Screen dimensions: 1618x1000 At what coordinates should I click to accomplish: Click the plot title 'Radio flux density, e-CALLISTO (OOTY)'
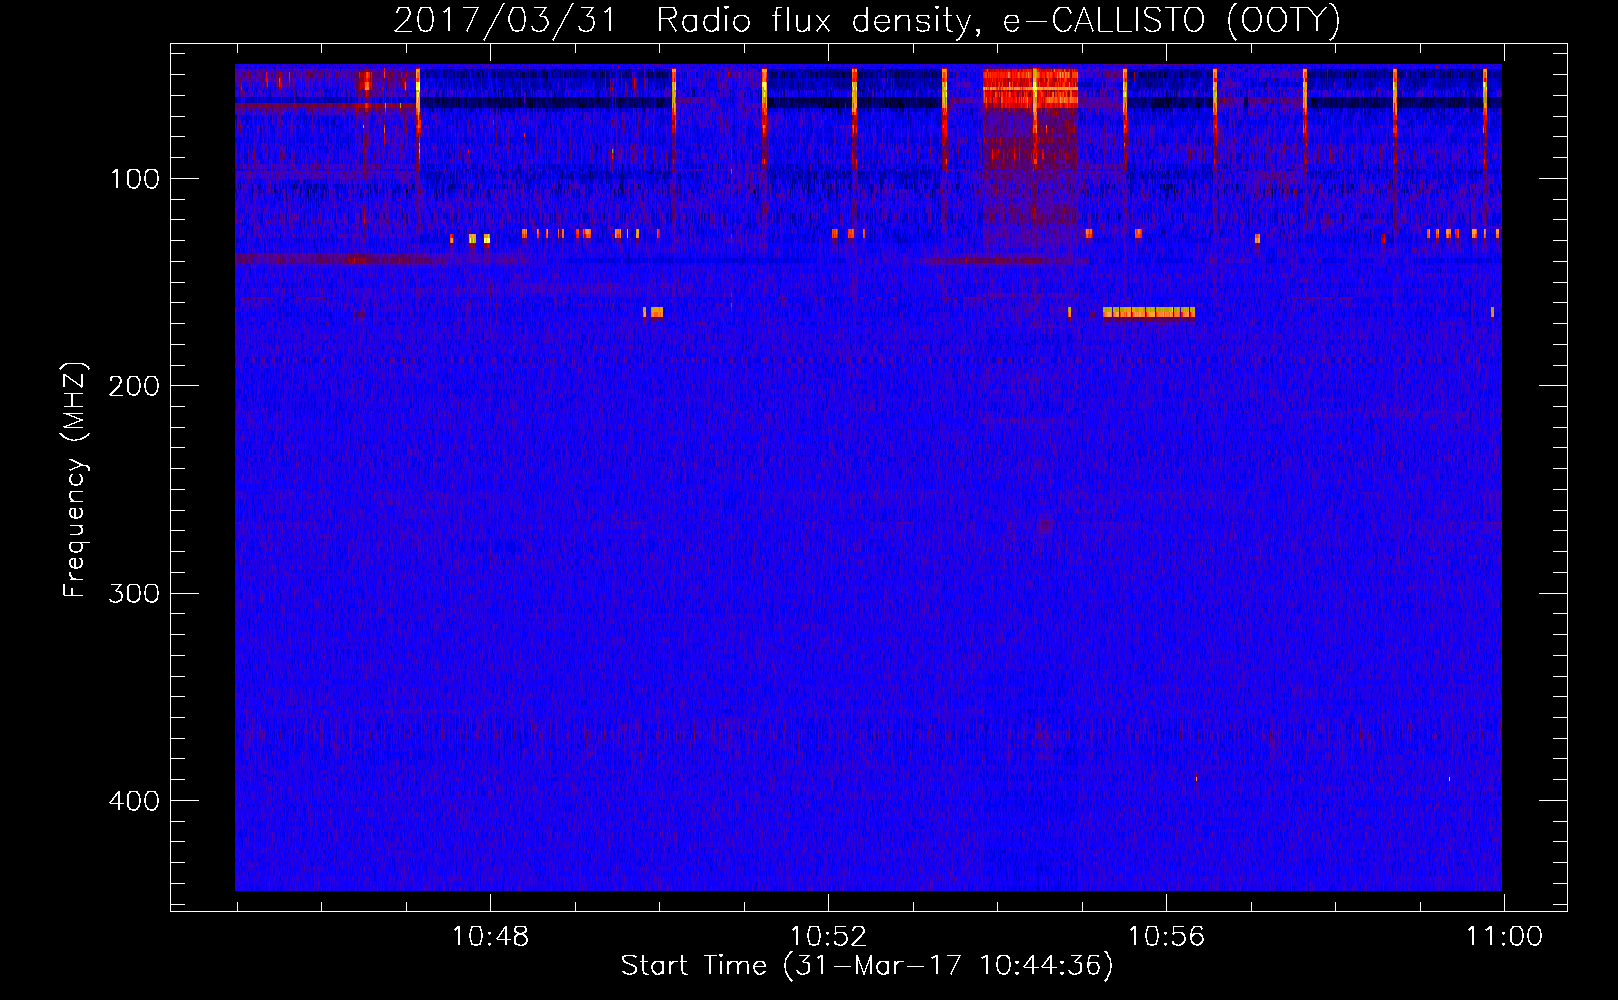tap(998, 21)
